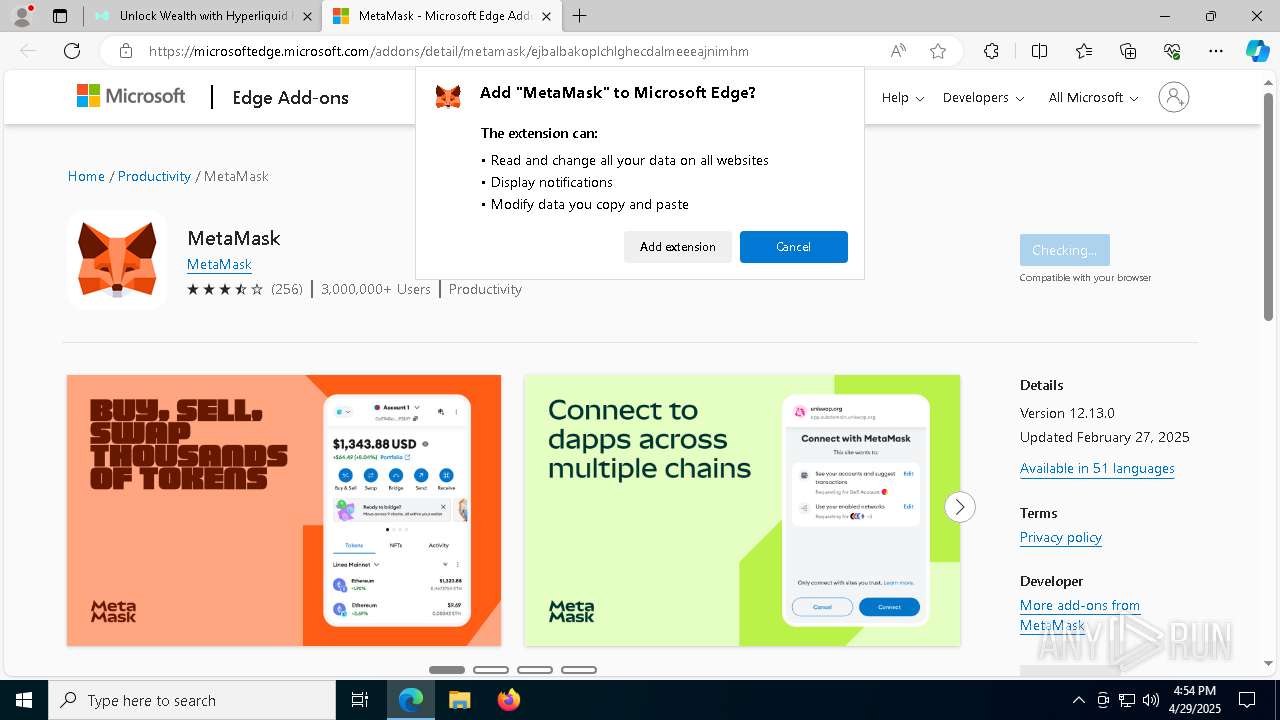The width and height of the screenshot is (1280, 720).
Task: Show hidden system tray icons
Action: (1078, 700)
